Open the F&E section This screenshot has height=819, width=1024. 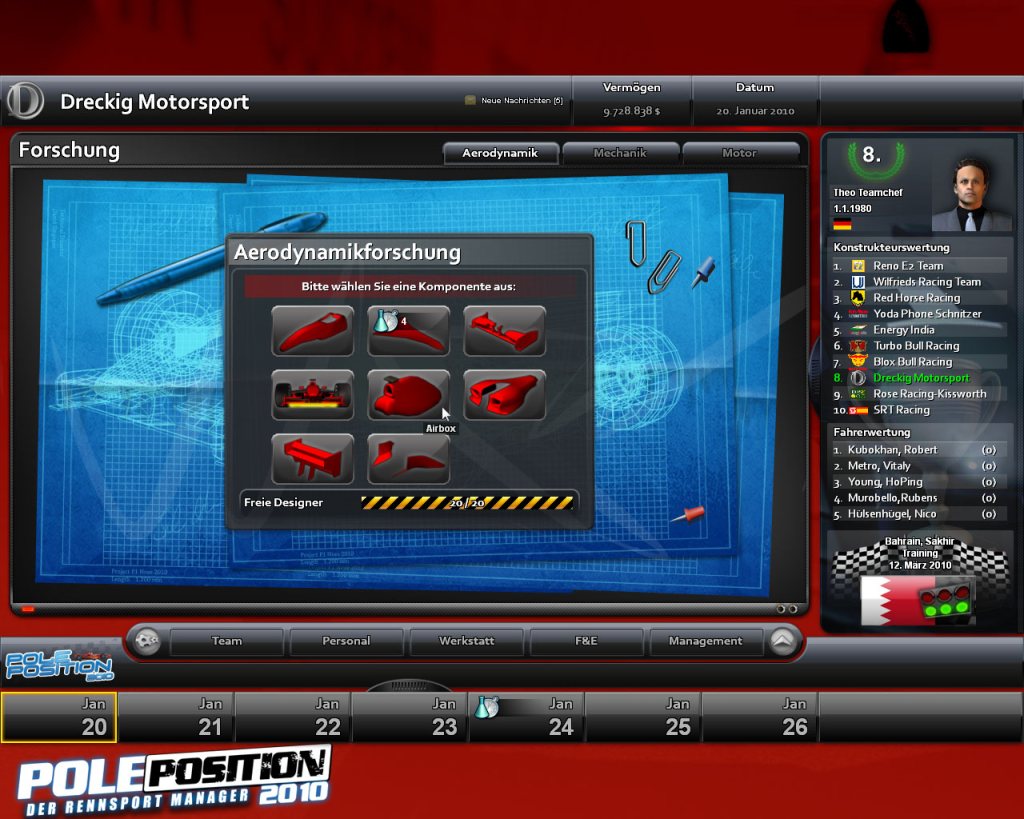click(586, 641)
